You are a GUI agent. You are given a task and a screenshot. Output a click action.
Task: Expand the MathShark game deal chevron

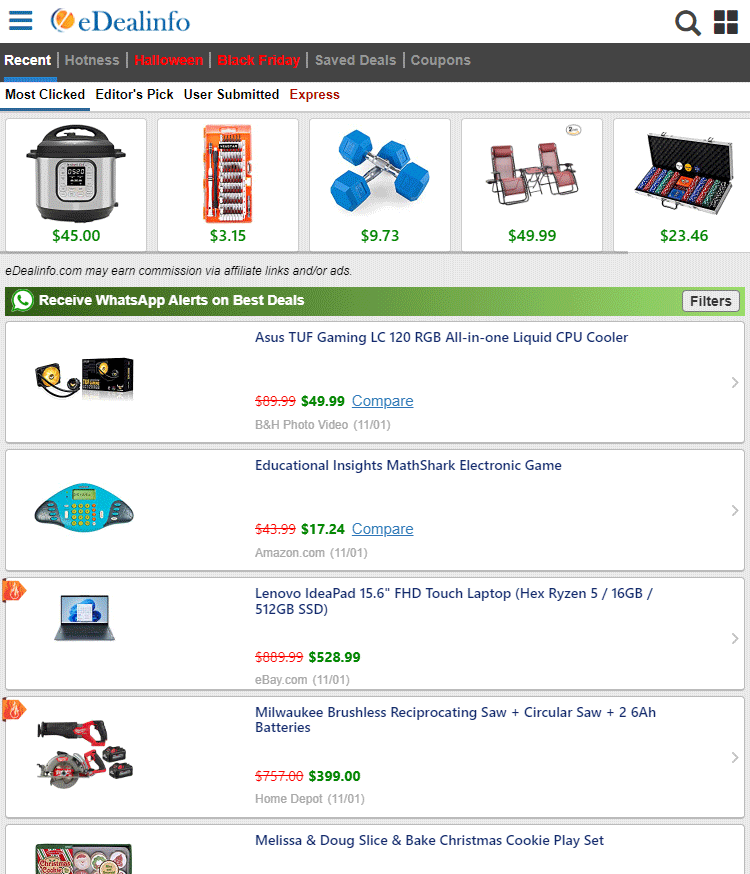coord(734,511)
